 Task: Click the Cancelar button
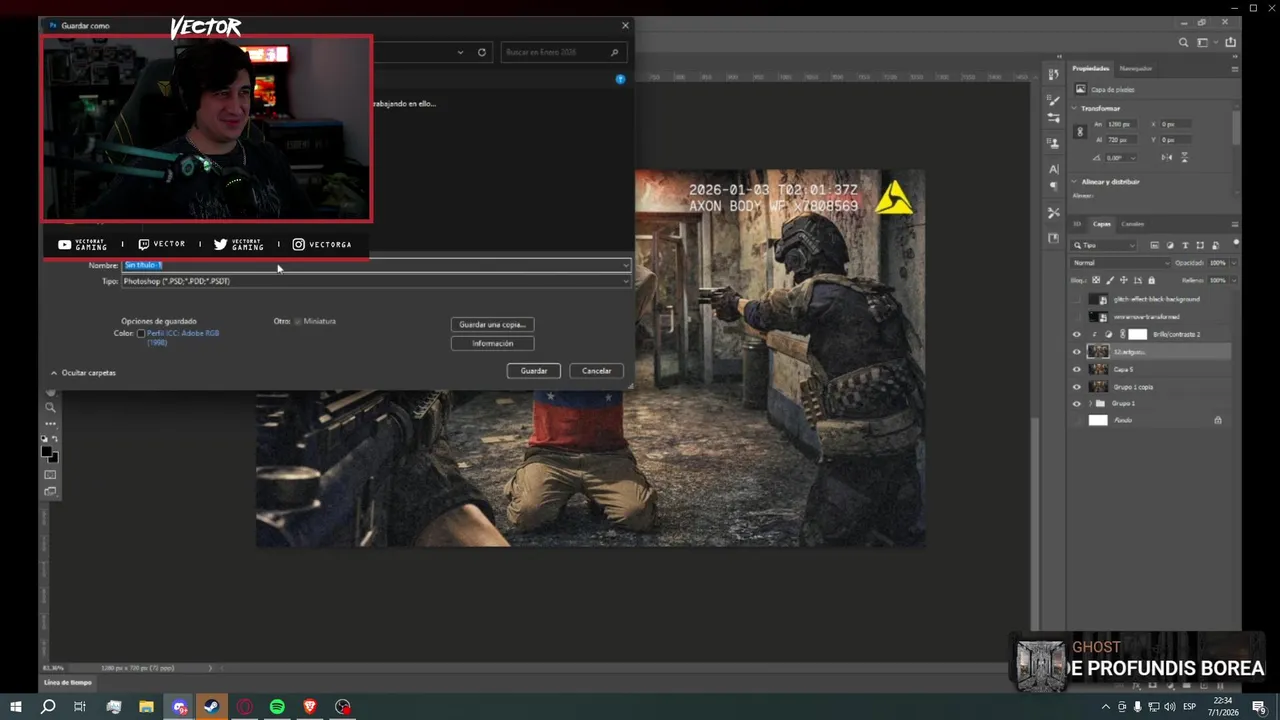tap(597, 371)
